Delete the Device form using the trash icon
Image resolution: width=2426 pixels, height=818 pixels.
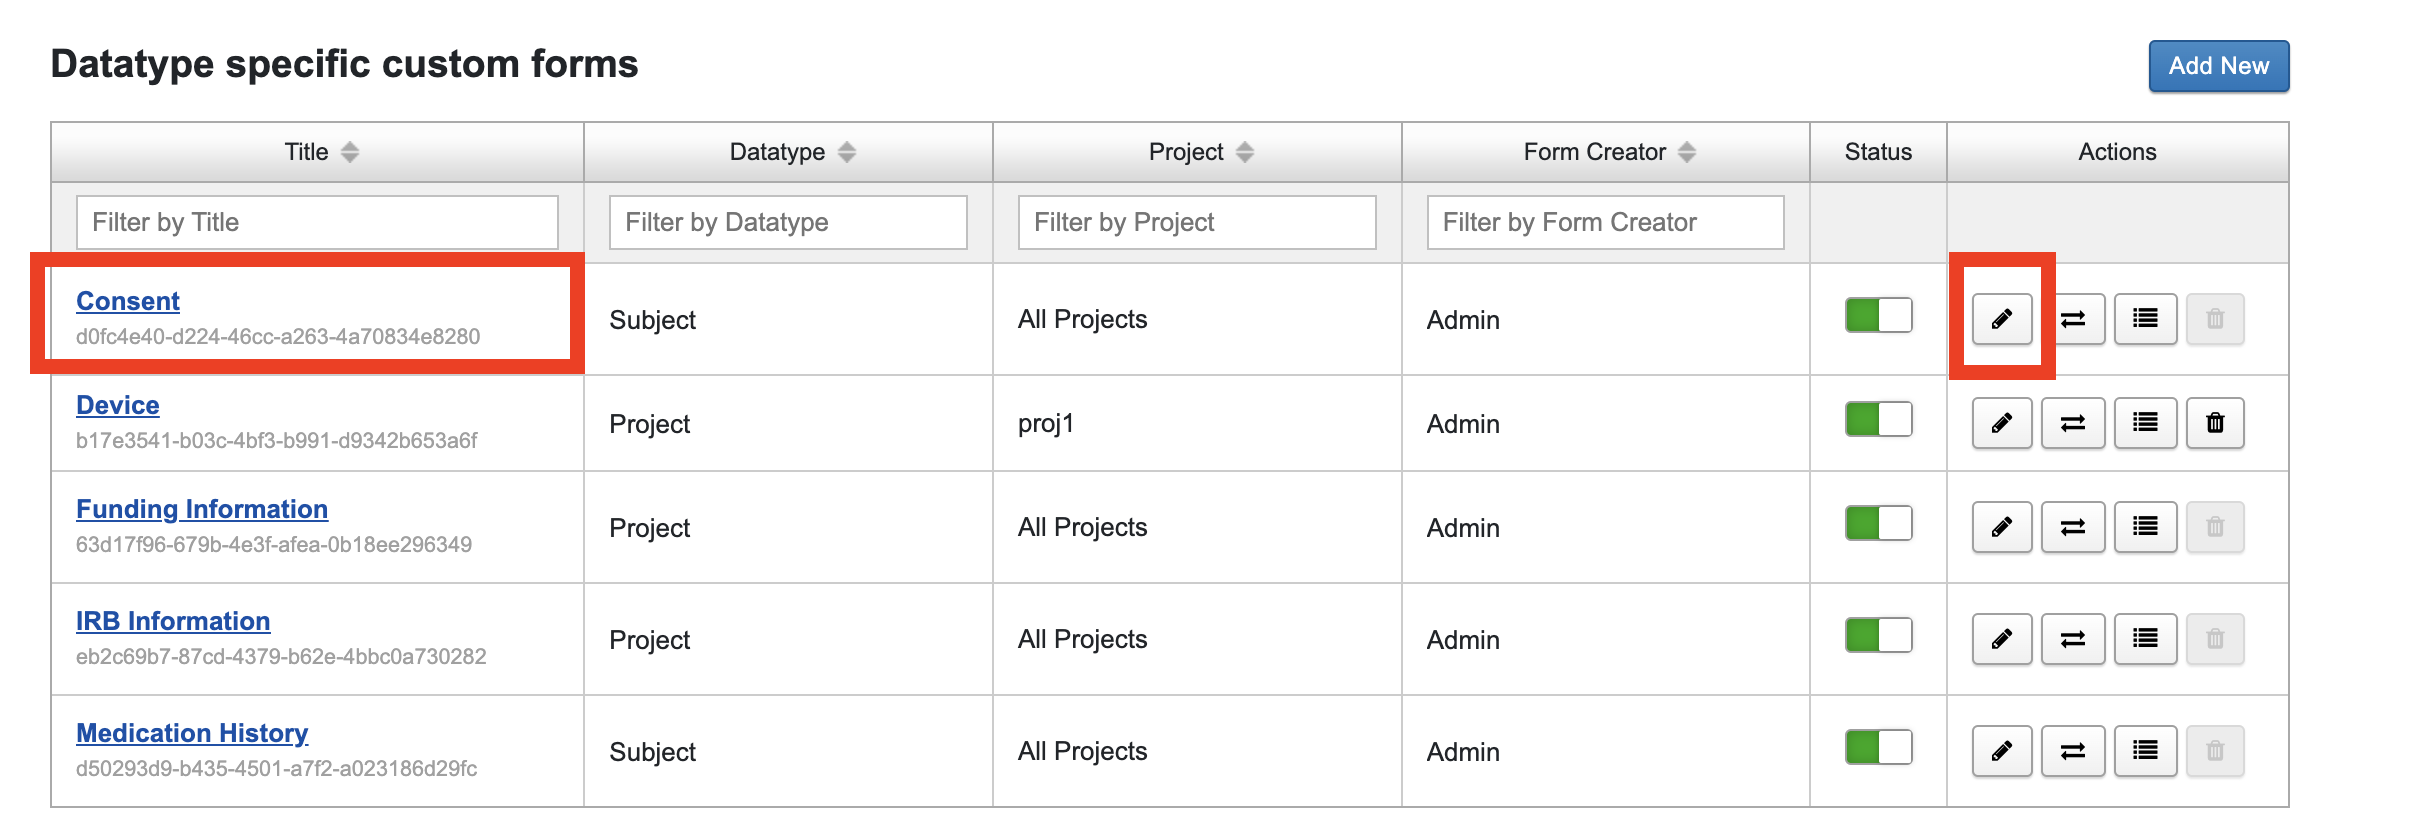point(2214,423)
